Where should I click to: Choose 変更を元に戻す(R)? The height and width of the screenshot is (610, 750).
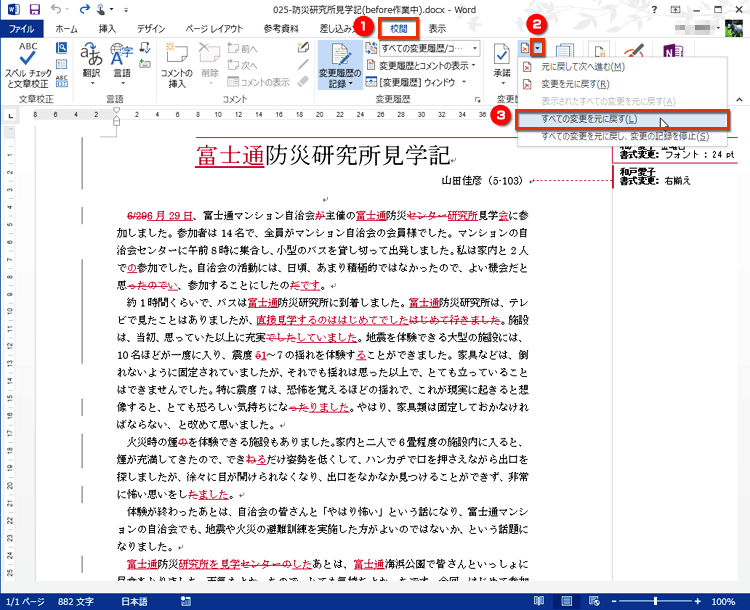623,84
